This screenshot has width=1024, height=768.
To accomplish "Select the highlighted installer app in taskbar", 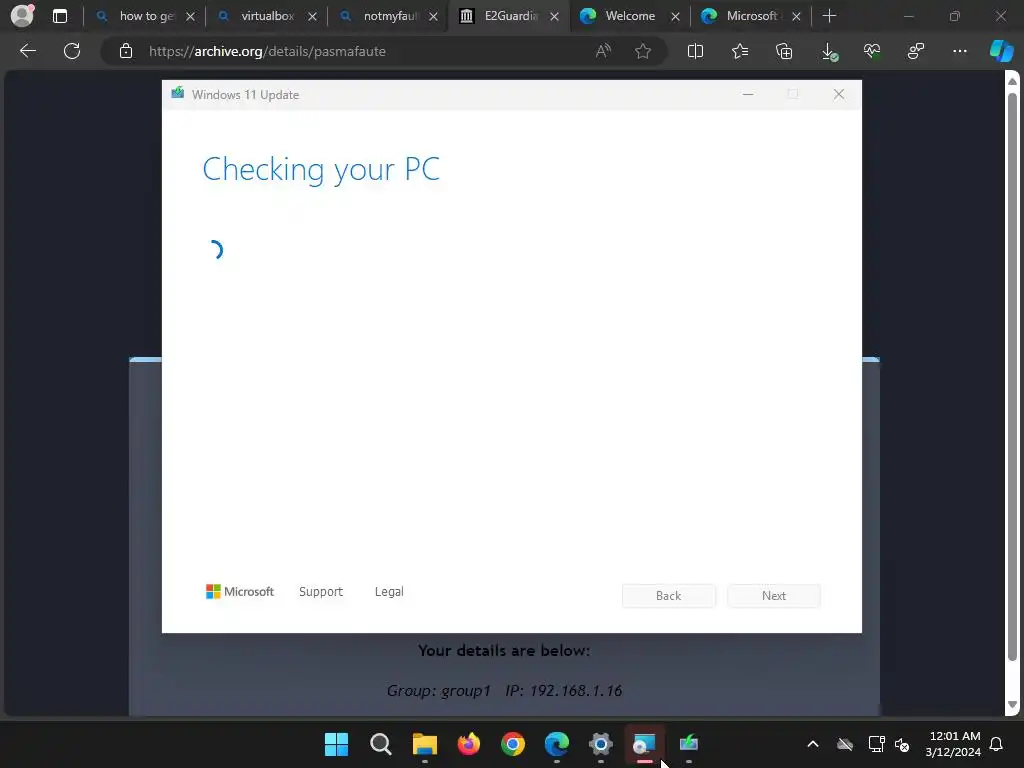I will 645,744.
